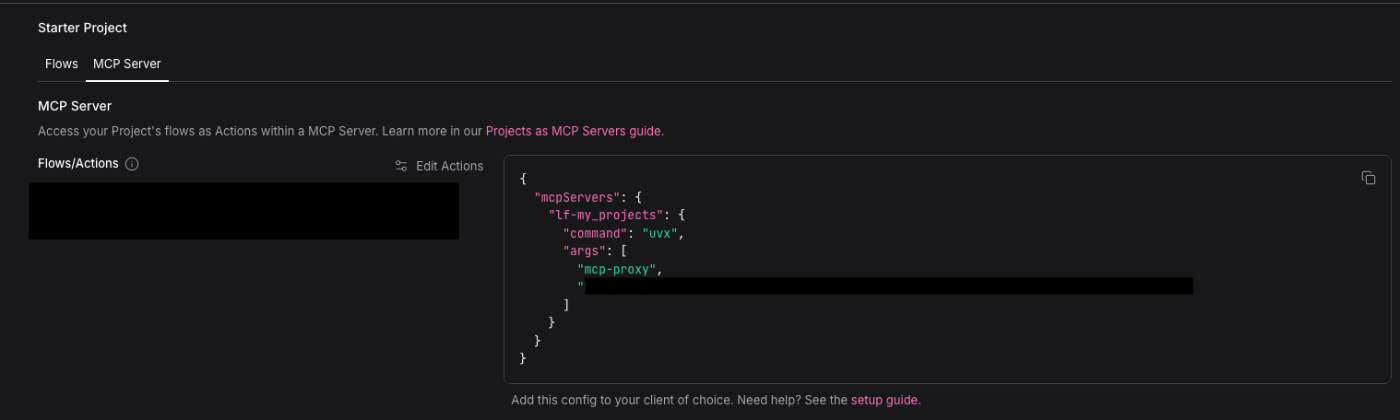Open the Projects as MCP Servers guide link

click(574, 131)
